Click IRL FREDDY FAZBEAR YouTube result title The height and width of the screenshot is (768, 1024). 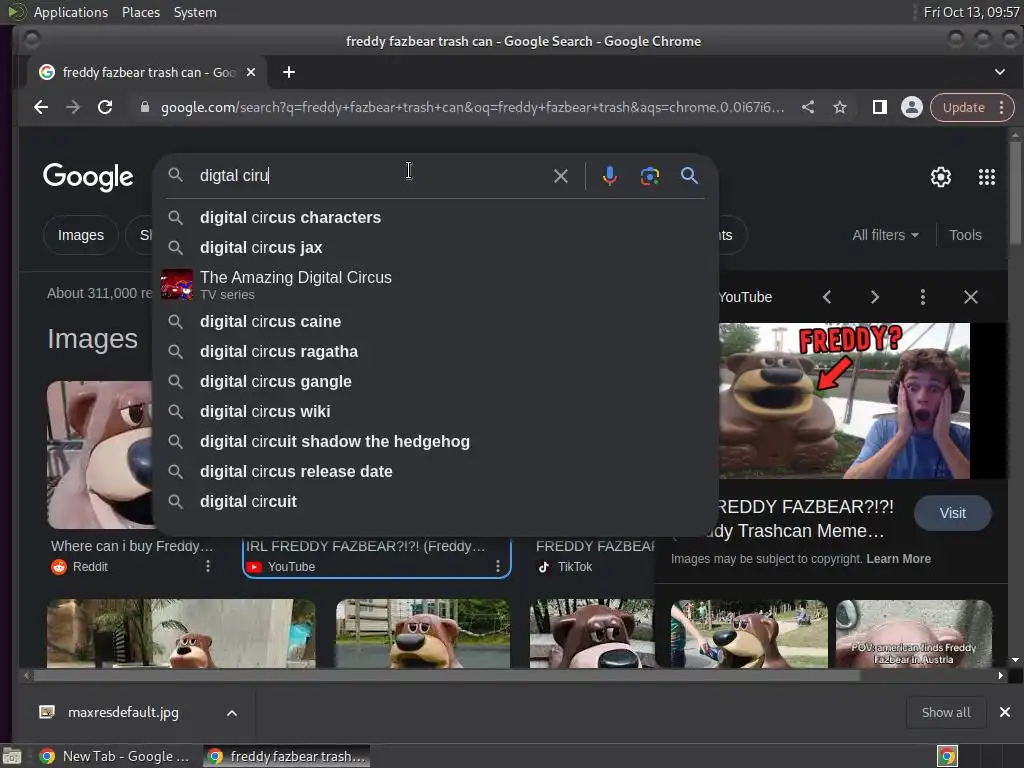(365, 547)
